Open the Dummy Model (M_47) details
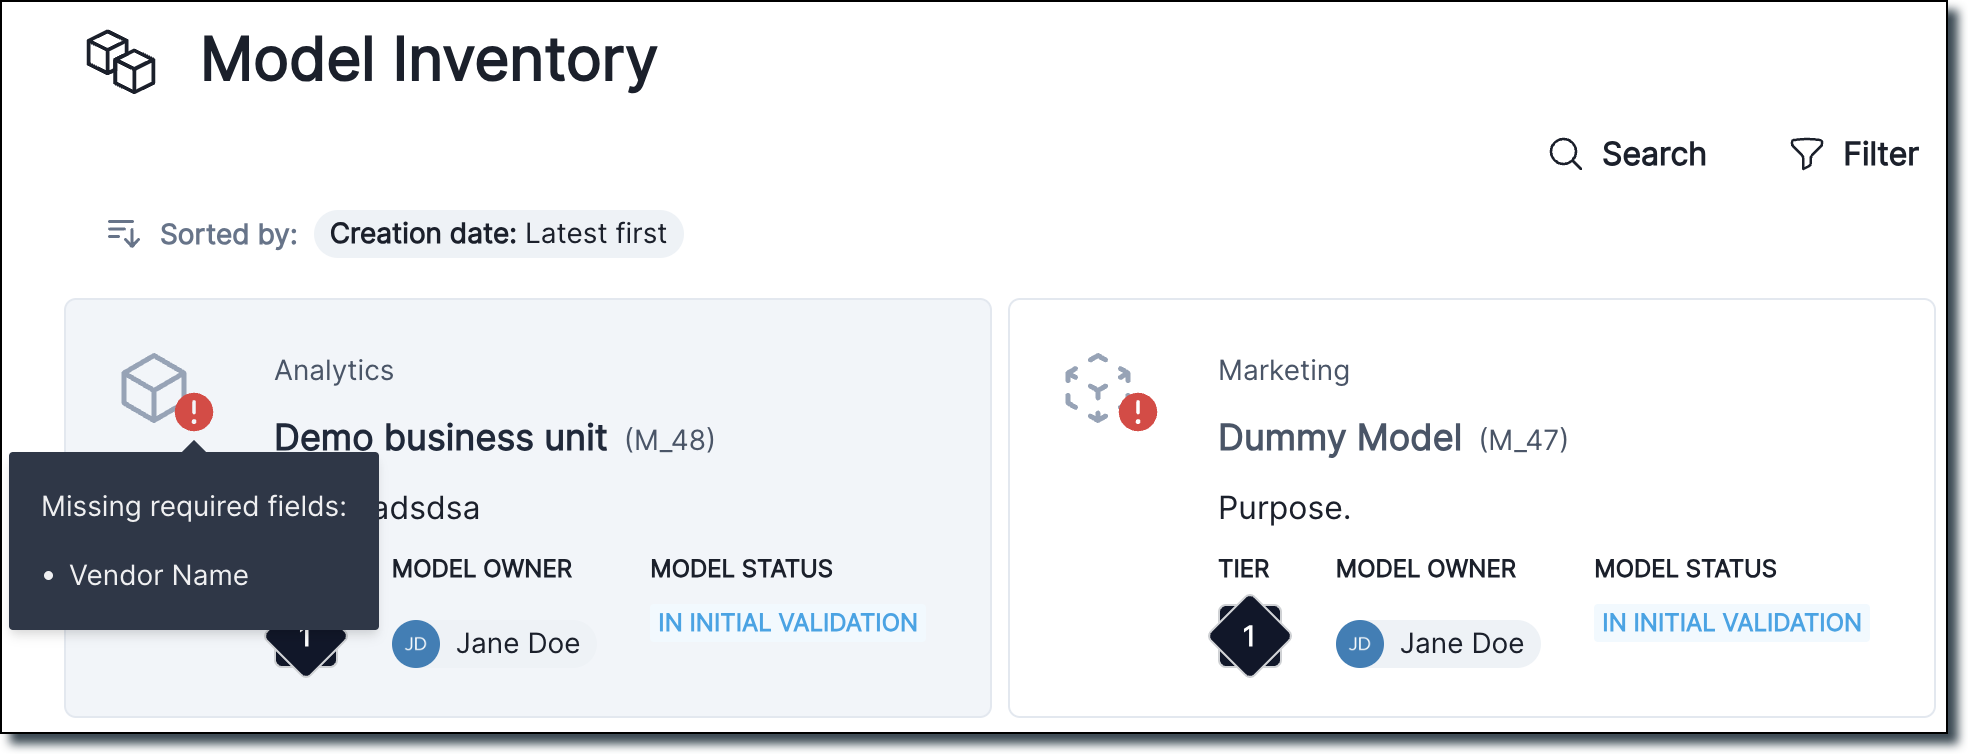Screen dimensions: 1968x754 pyautogui.click(x=1340, y=438)
